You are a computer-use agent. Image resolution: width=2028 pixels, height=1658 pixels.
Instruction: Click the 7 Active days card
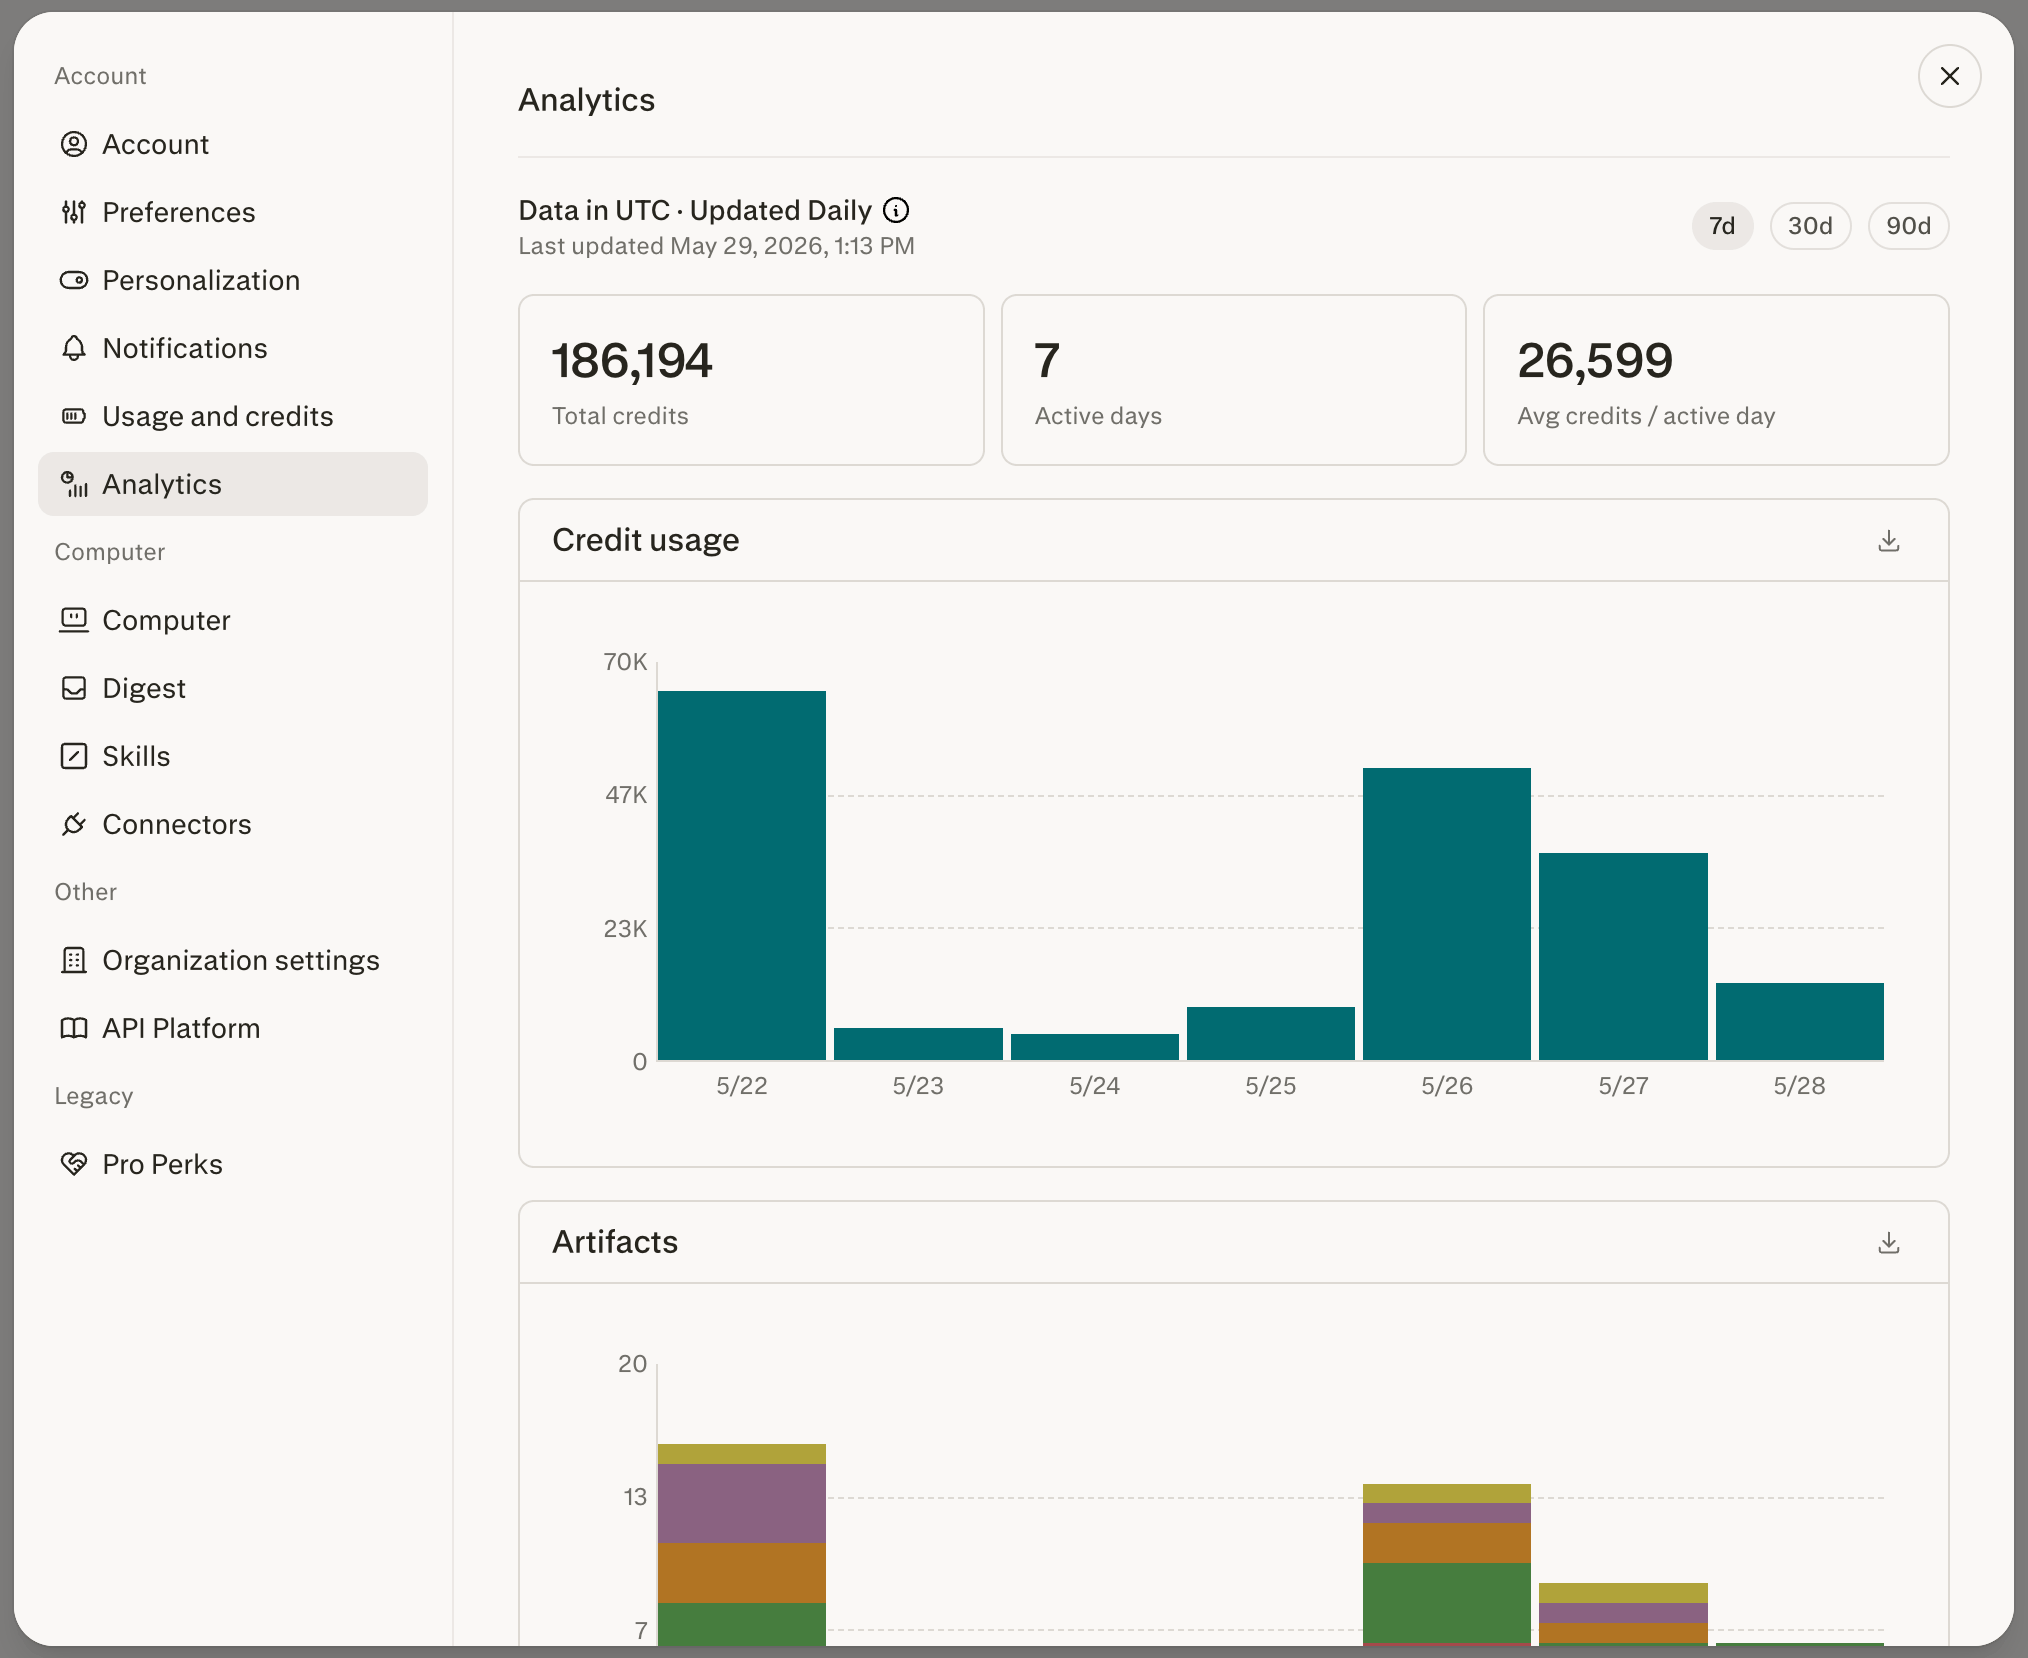point(1234,380)
